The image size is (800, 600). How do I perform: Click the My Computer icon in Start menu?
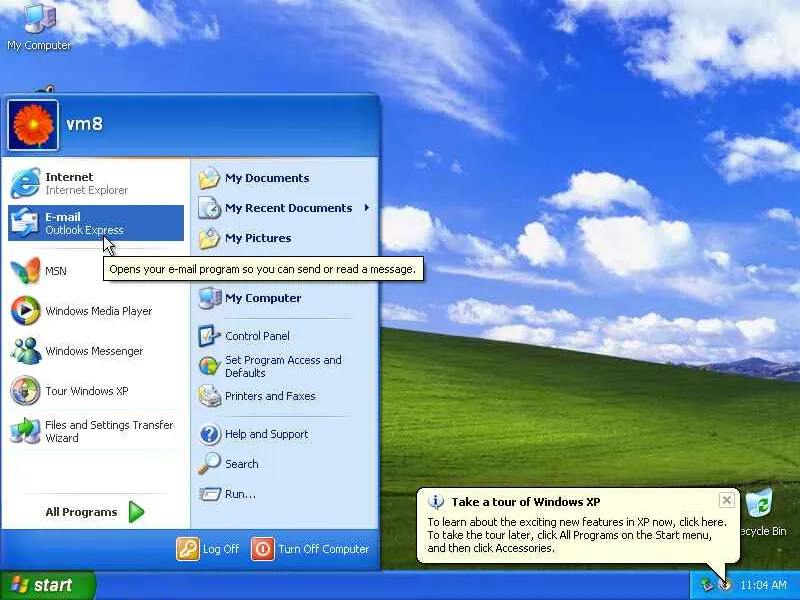[x=209, y=298]
